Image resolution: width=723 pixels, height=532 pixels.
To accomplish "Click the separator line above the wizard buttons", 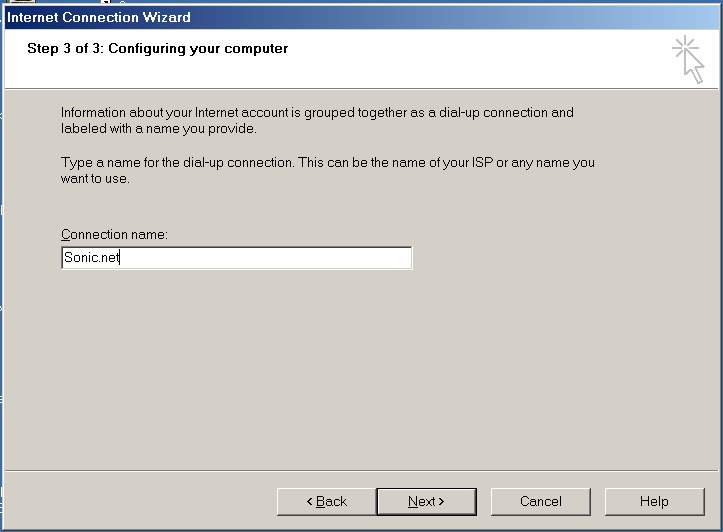I will 360,471.
